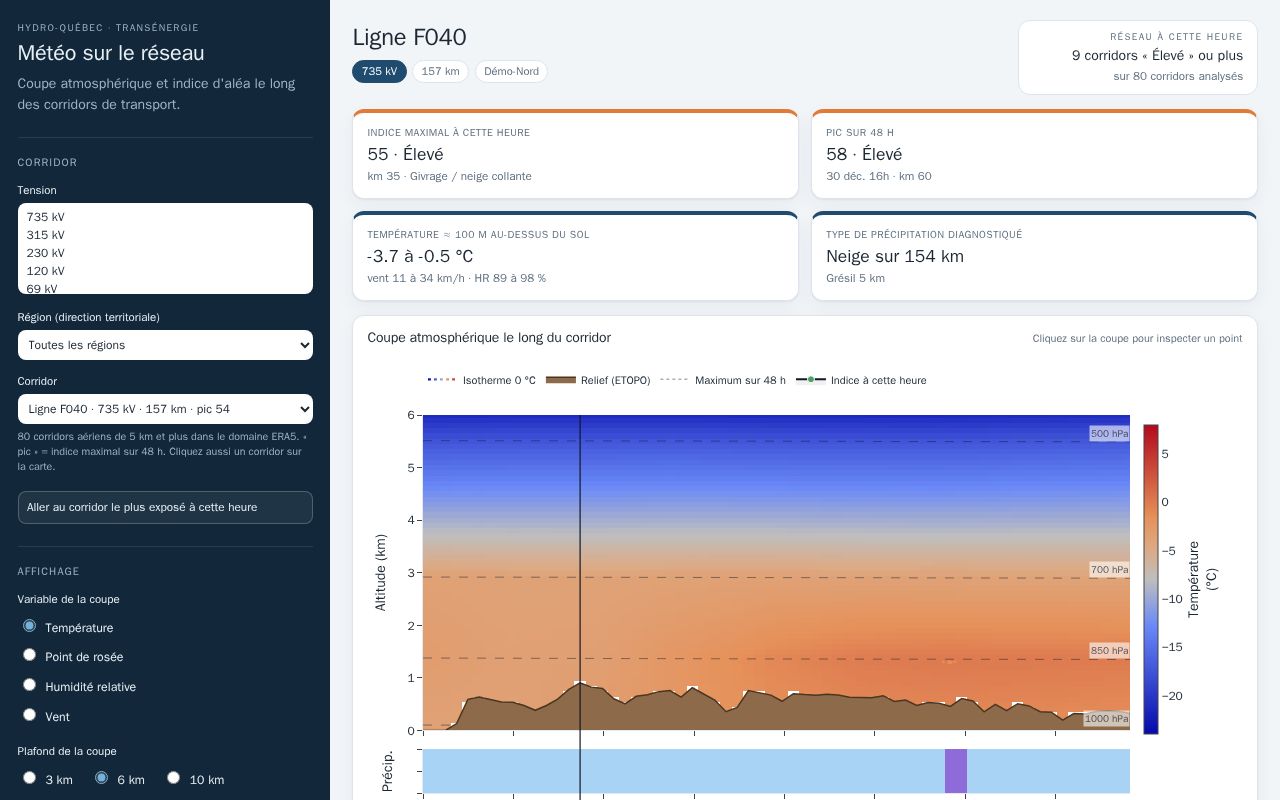This screenshot has width=1280, height=800.
Task: Click the 'Coupe atmosphérique le long du corridor' title
Action: [489, 338]
